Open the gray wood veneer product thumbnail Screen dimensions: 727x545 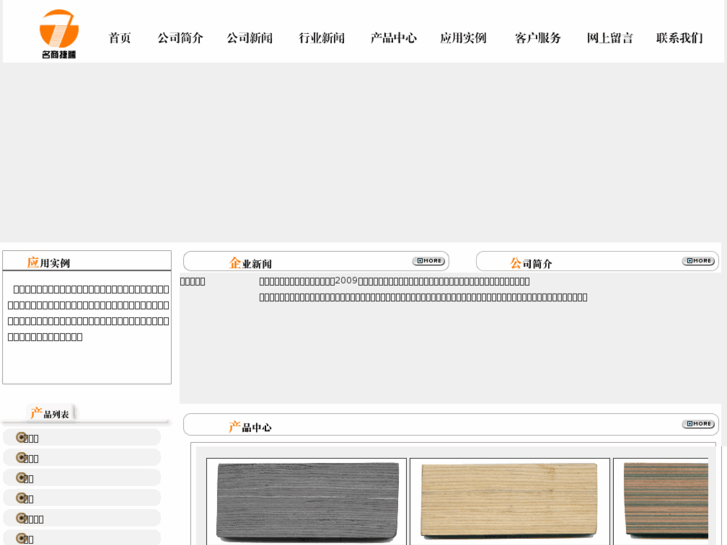306,502
